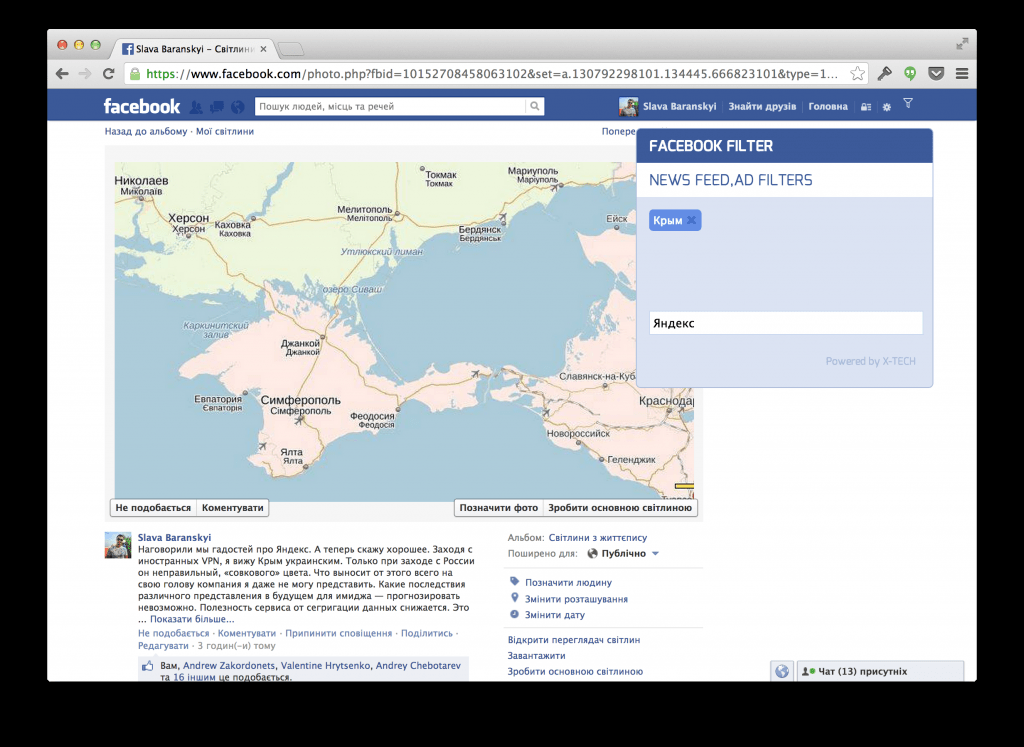Viewport: 1024px width, 747px height.
Task: Open Chrome hamburger menu
Action: [961, 74]
